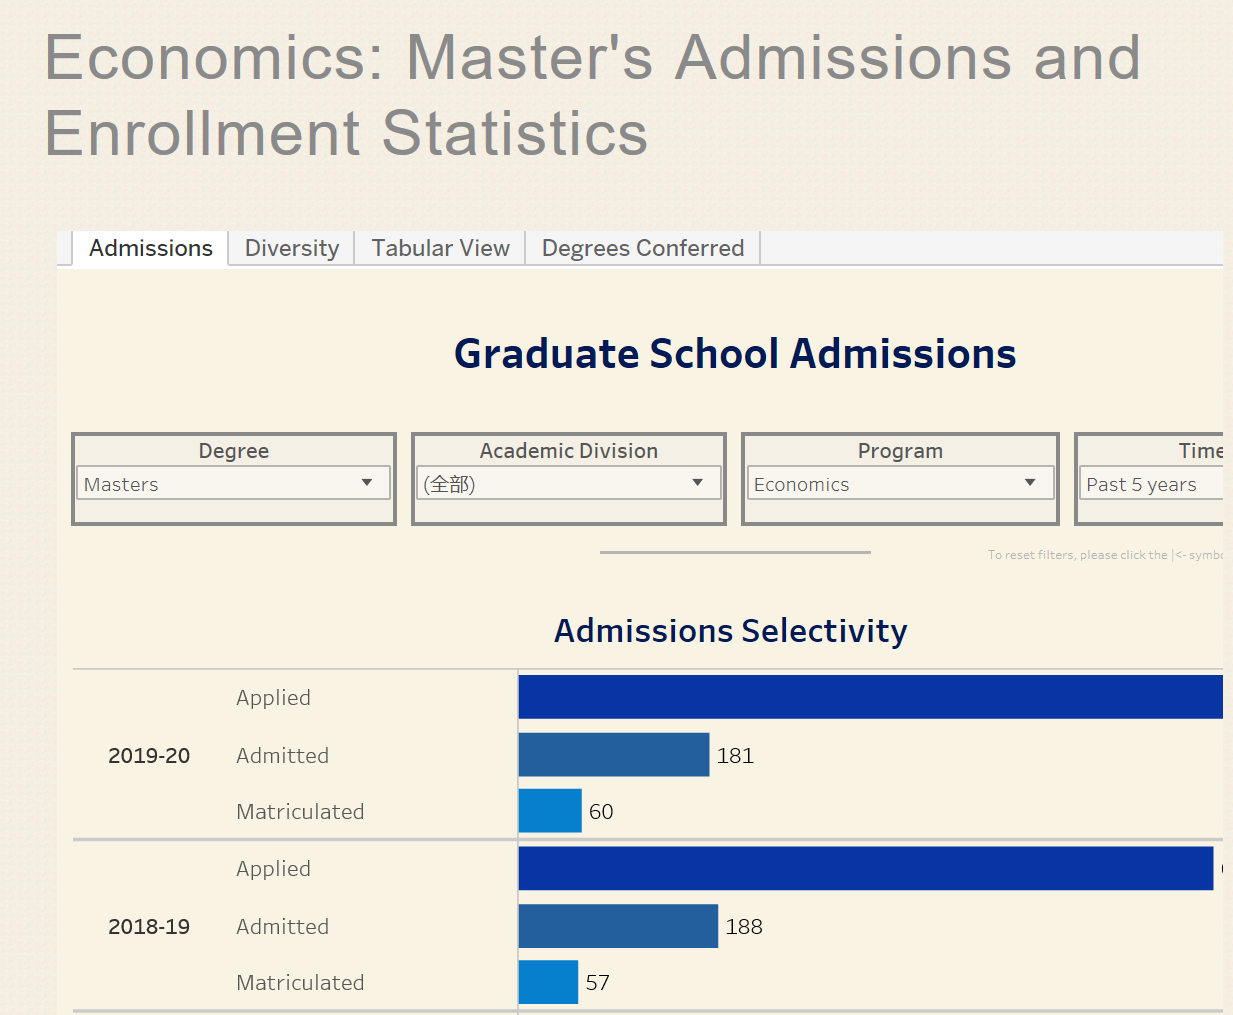The height and width of the screenshot is (1015, 1233).
Task: Click the 2019-20 Applied bar
Action: 870,697
